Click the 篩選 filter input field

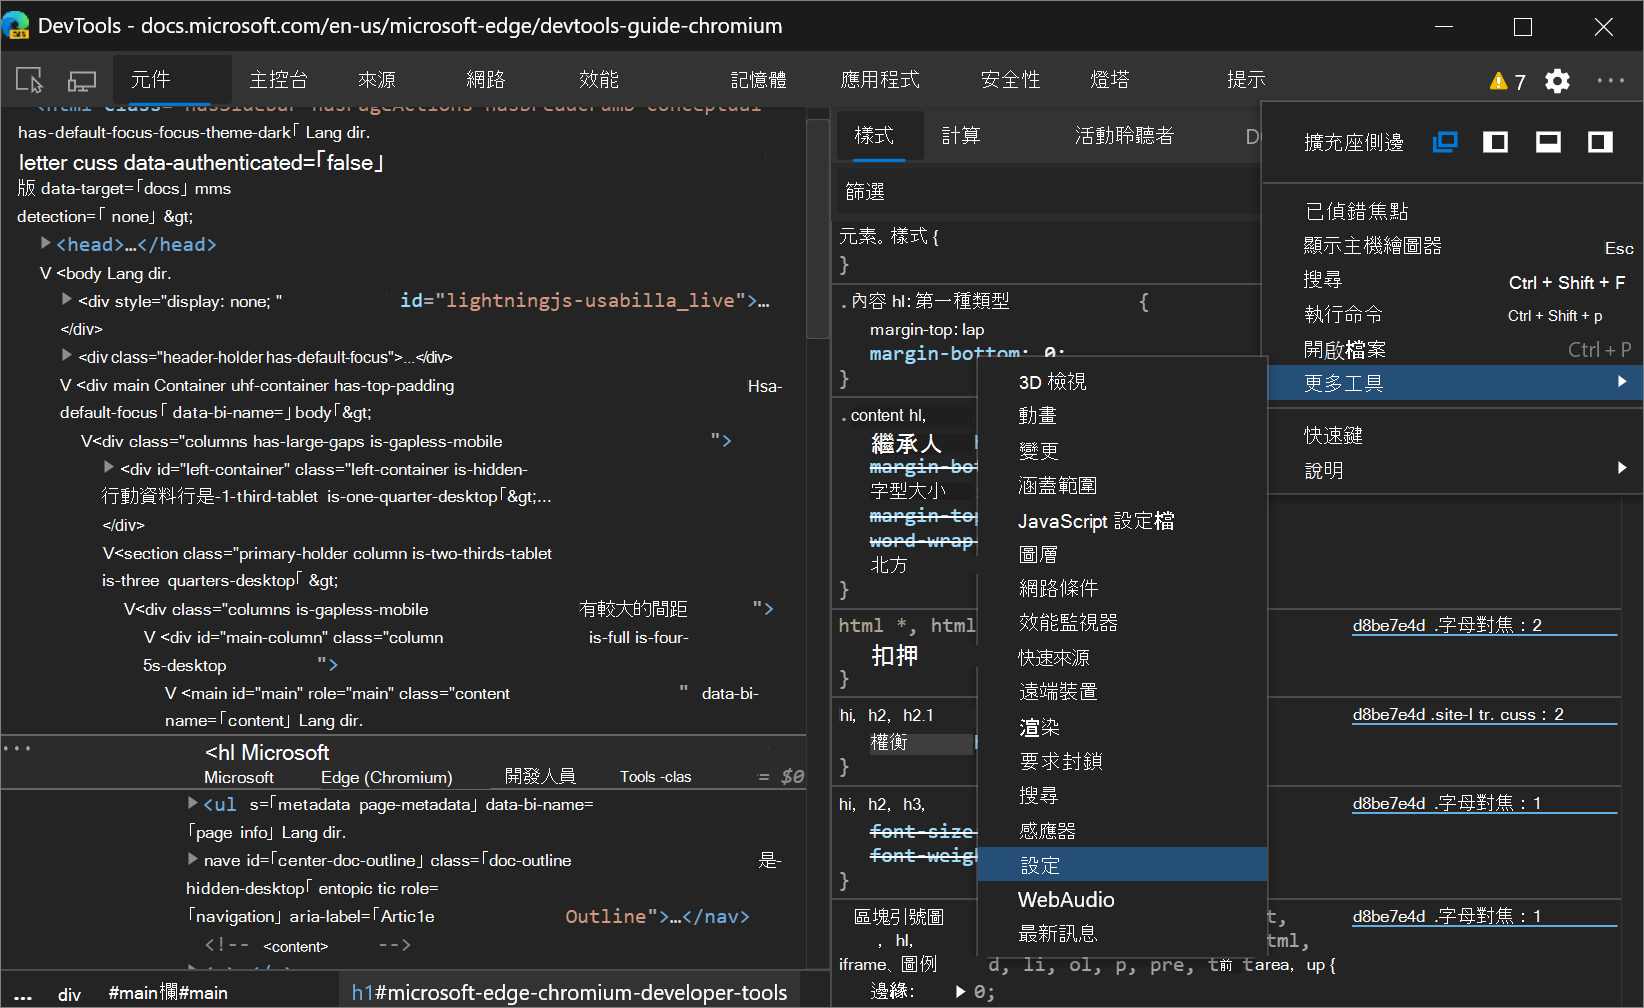tap(1047, 192)
